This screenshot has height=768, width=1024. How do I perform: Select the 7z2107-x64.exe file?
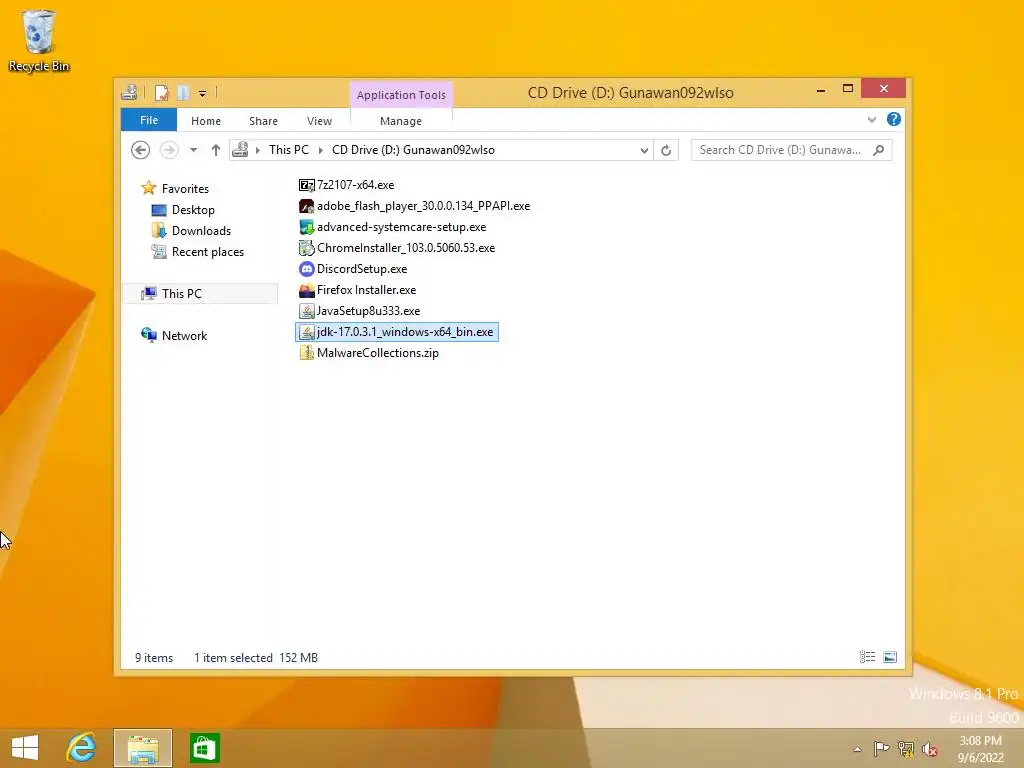point(355,185)
